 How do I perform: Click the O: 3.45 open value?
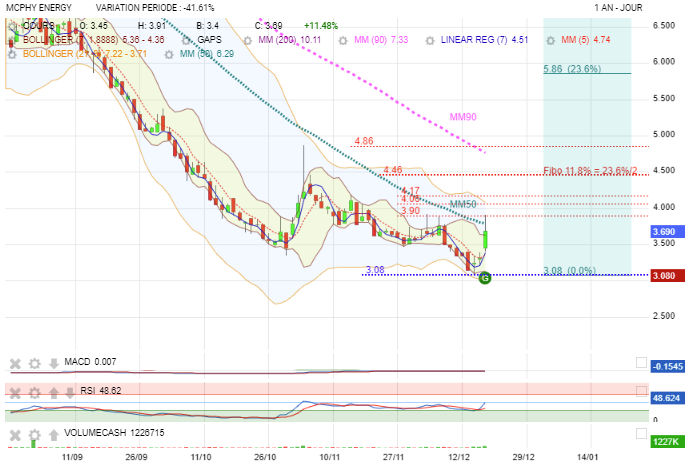click(94, 25)
